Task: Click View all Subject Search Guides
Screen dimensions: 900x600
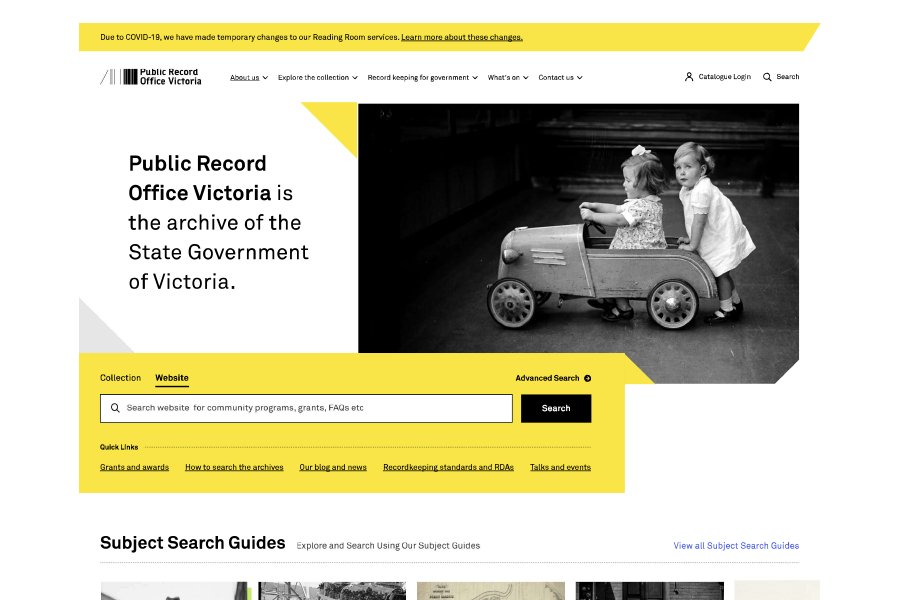Action: coord(735,545)
